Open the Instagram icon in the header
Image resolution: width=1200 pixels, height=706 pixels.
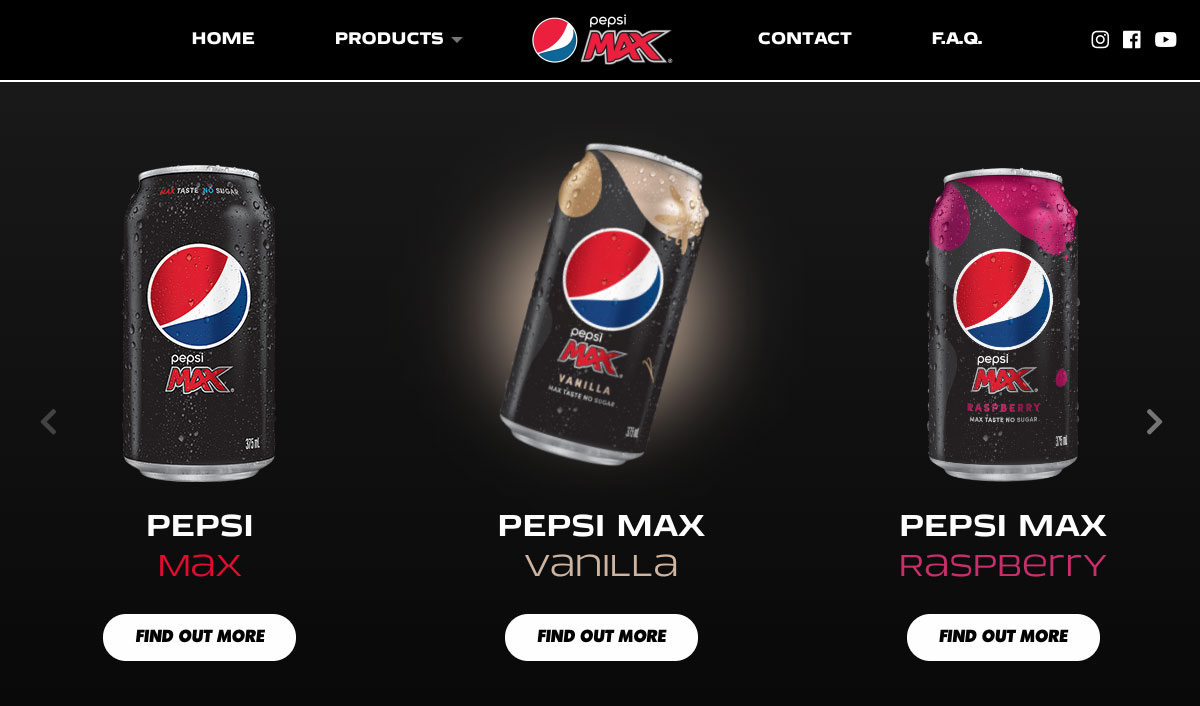1100,40
